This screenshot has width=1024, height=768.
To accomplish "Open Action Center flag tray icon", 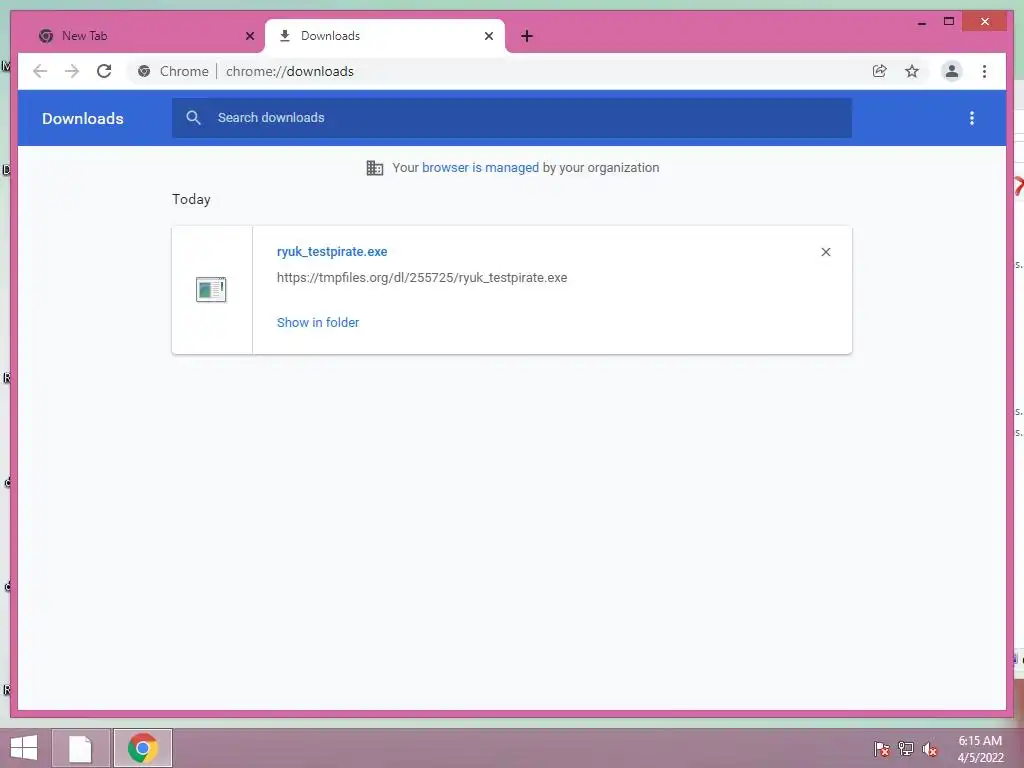I will point(882,748).
